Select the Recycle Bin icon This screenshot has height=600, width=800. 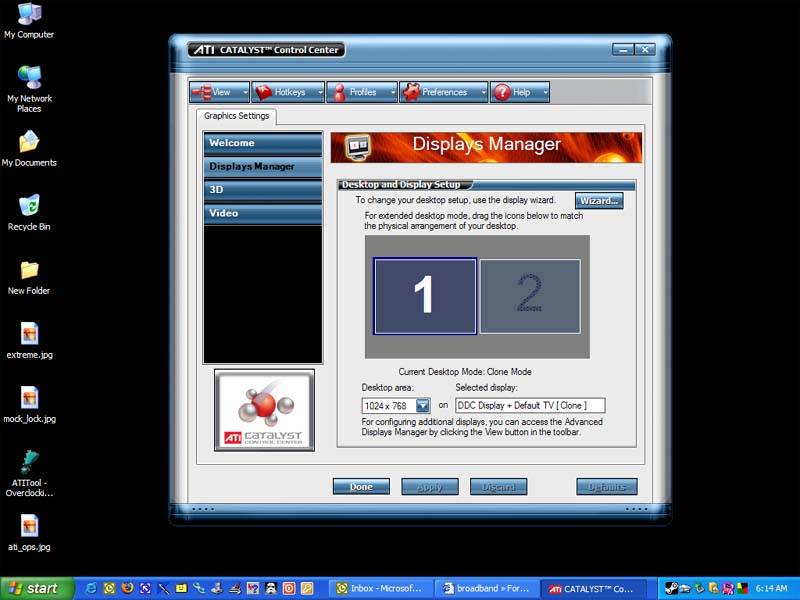[29, 213]
